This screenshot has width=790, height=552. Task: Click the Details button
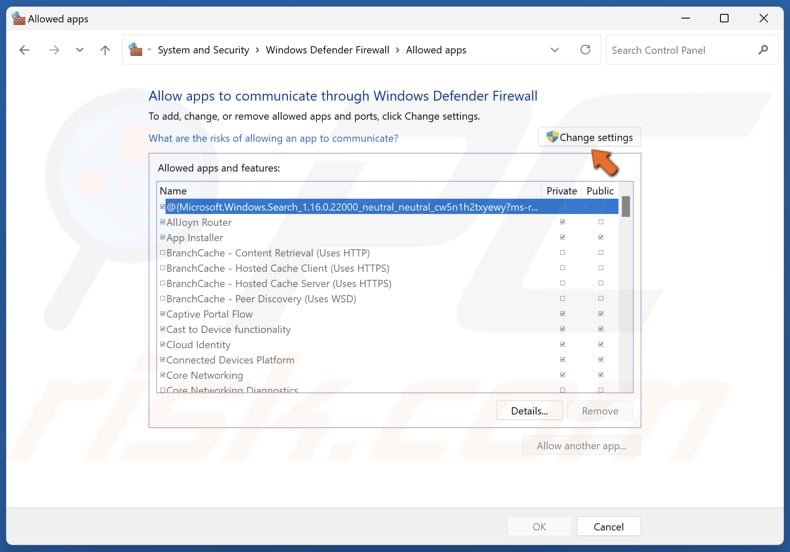[x=529, y=411]
